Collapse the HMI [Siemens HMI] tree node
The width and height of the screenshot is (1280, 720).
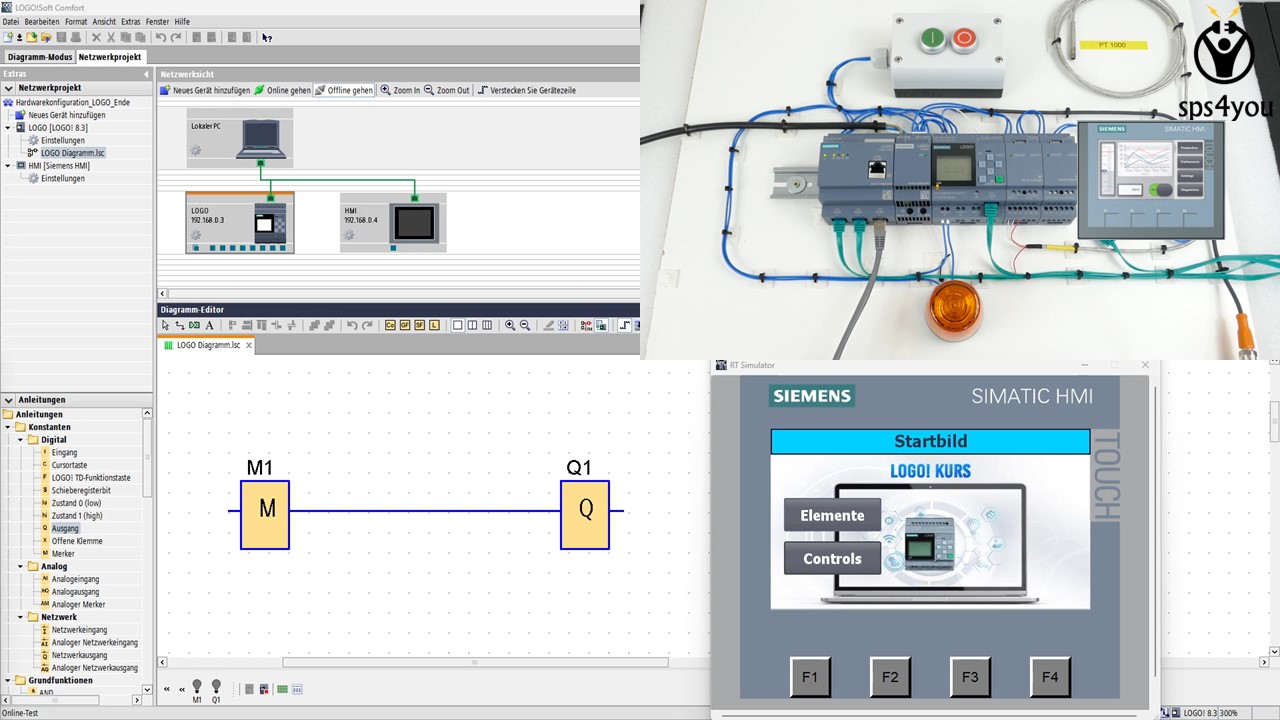[9, 166]
